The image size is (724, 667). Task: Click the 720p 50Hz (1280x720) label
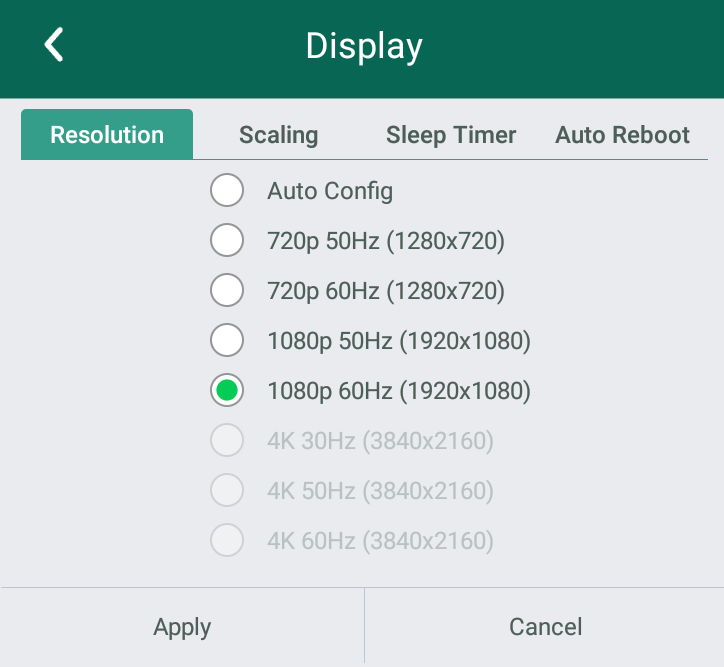(386, 241)
